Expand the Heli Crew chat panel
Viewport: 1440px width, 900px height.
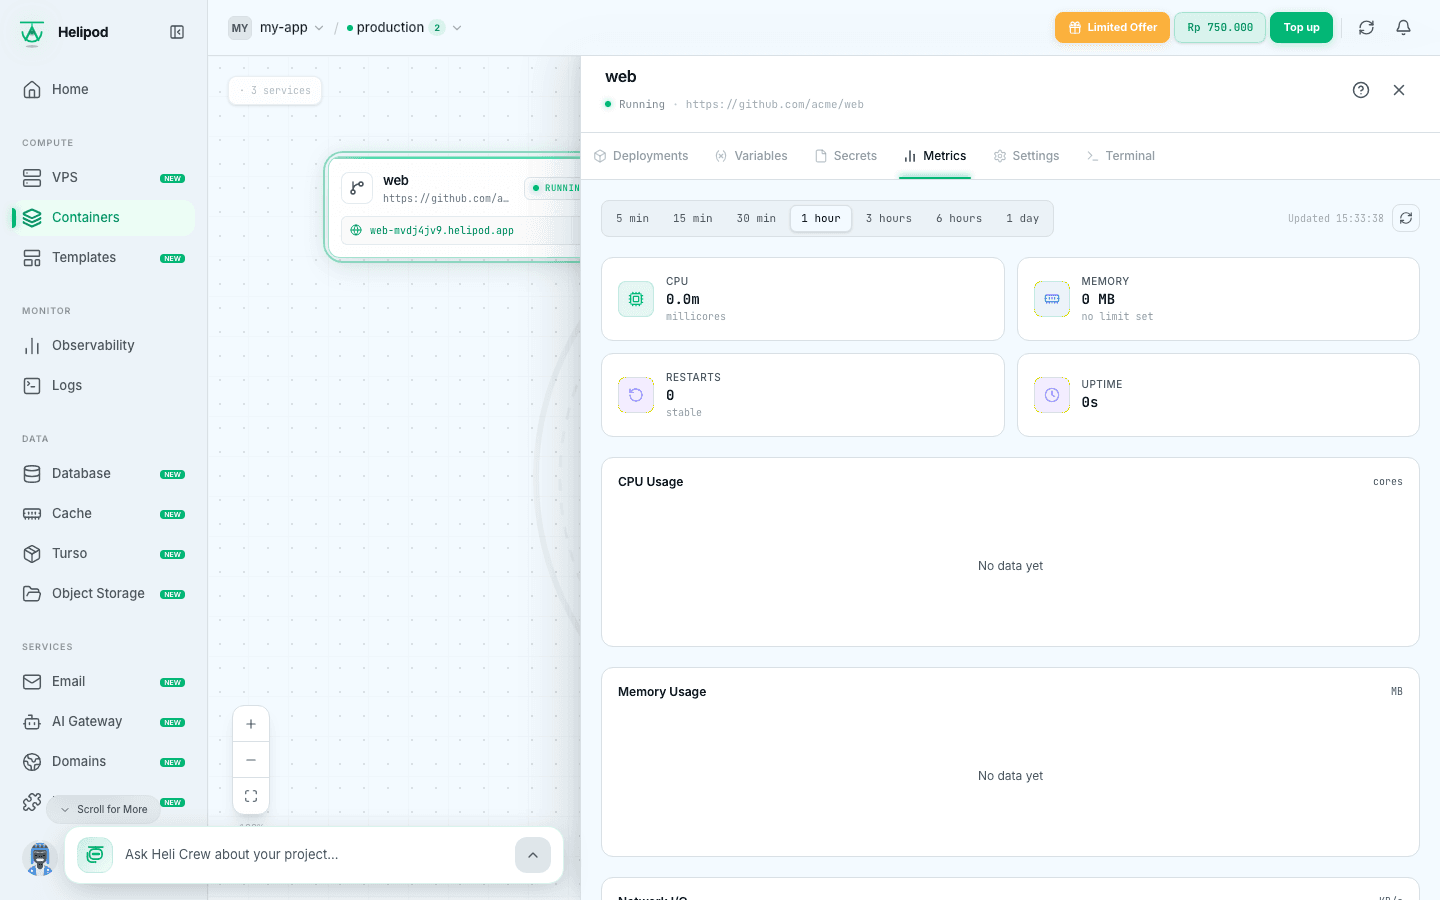tap(533, 855)
